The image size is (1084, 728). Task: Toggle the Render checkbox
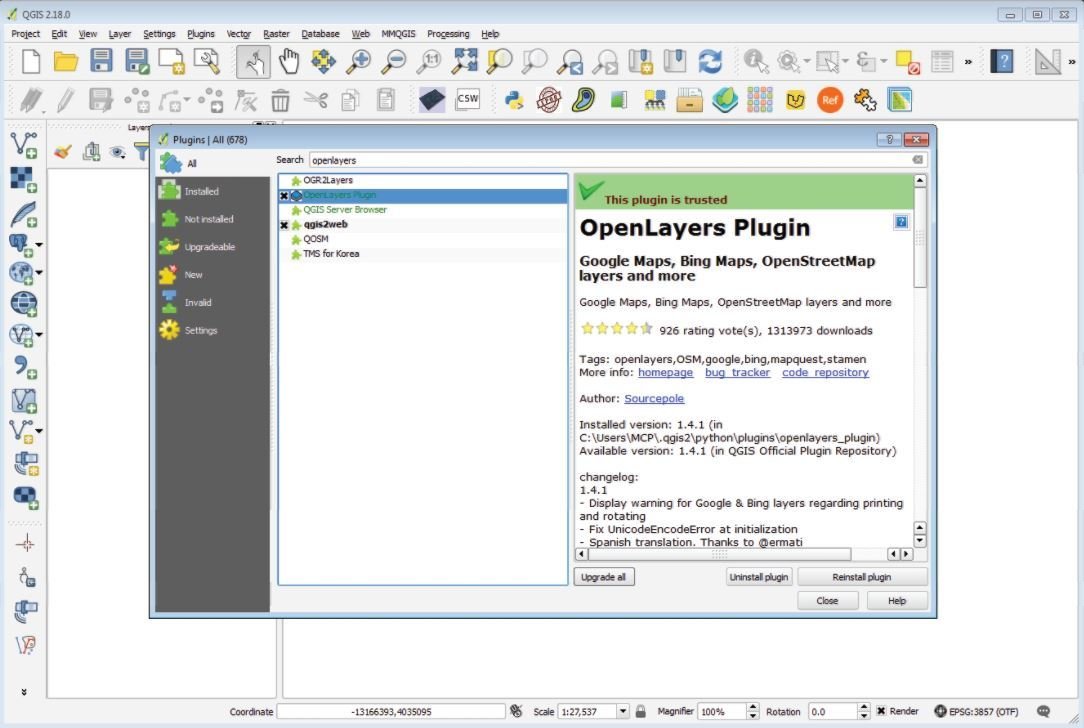point(881,711)
